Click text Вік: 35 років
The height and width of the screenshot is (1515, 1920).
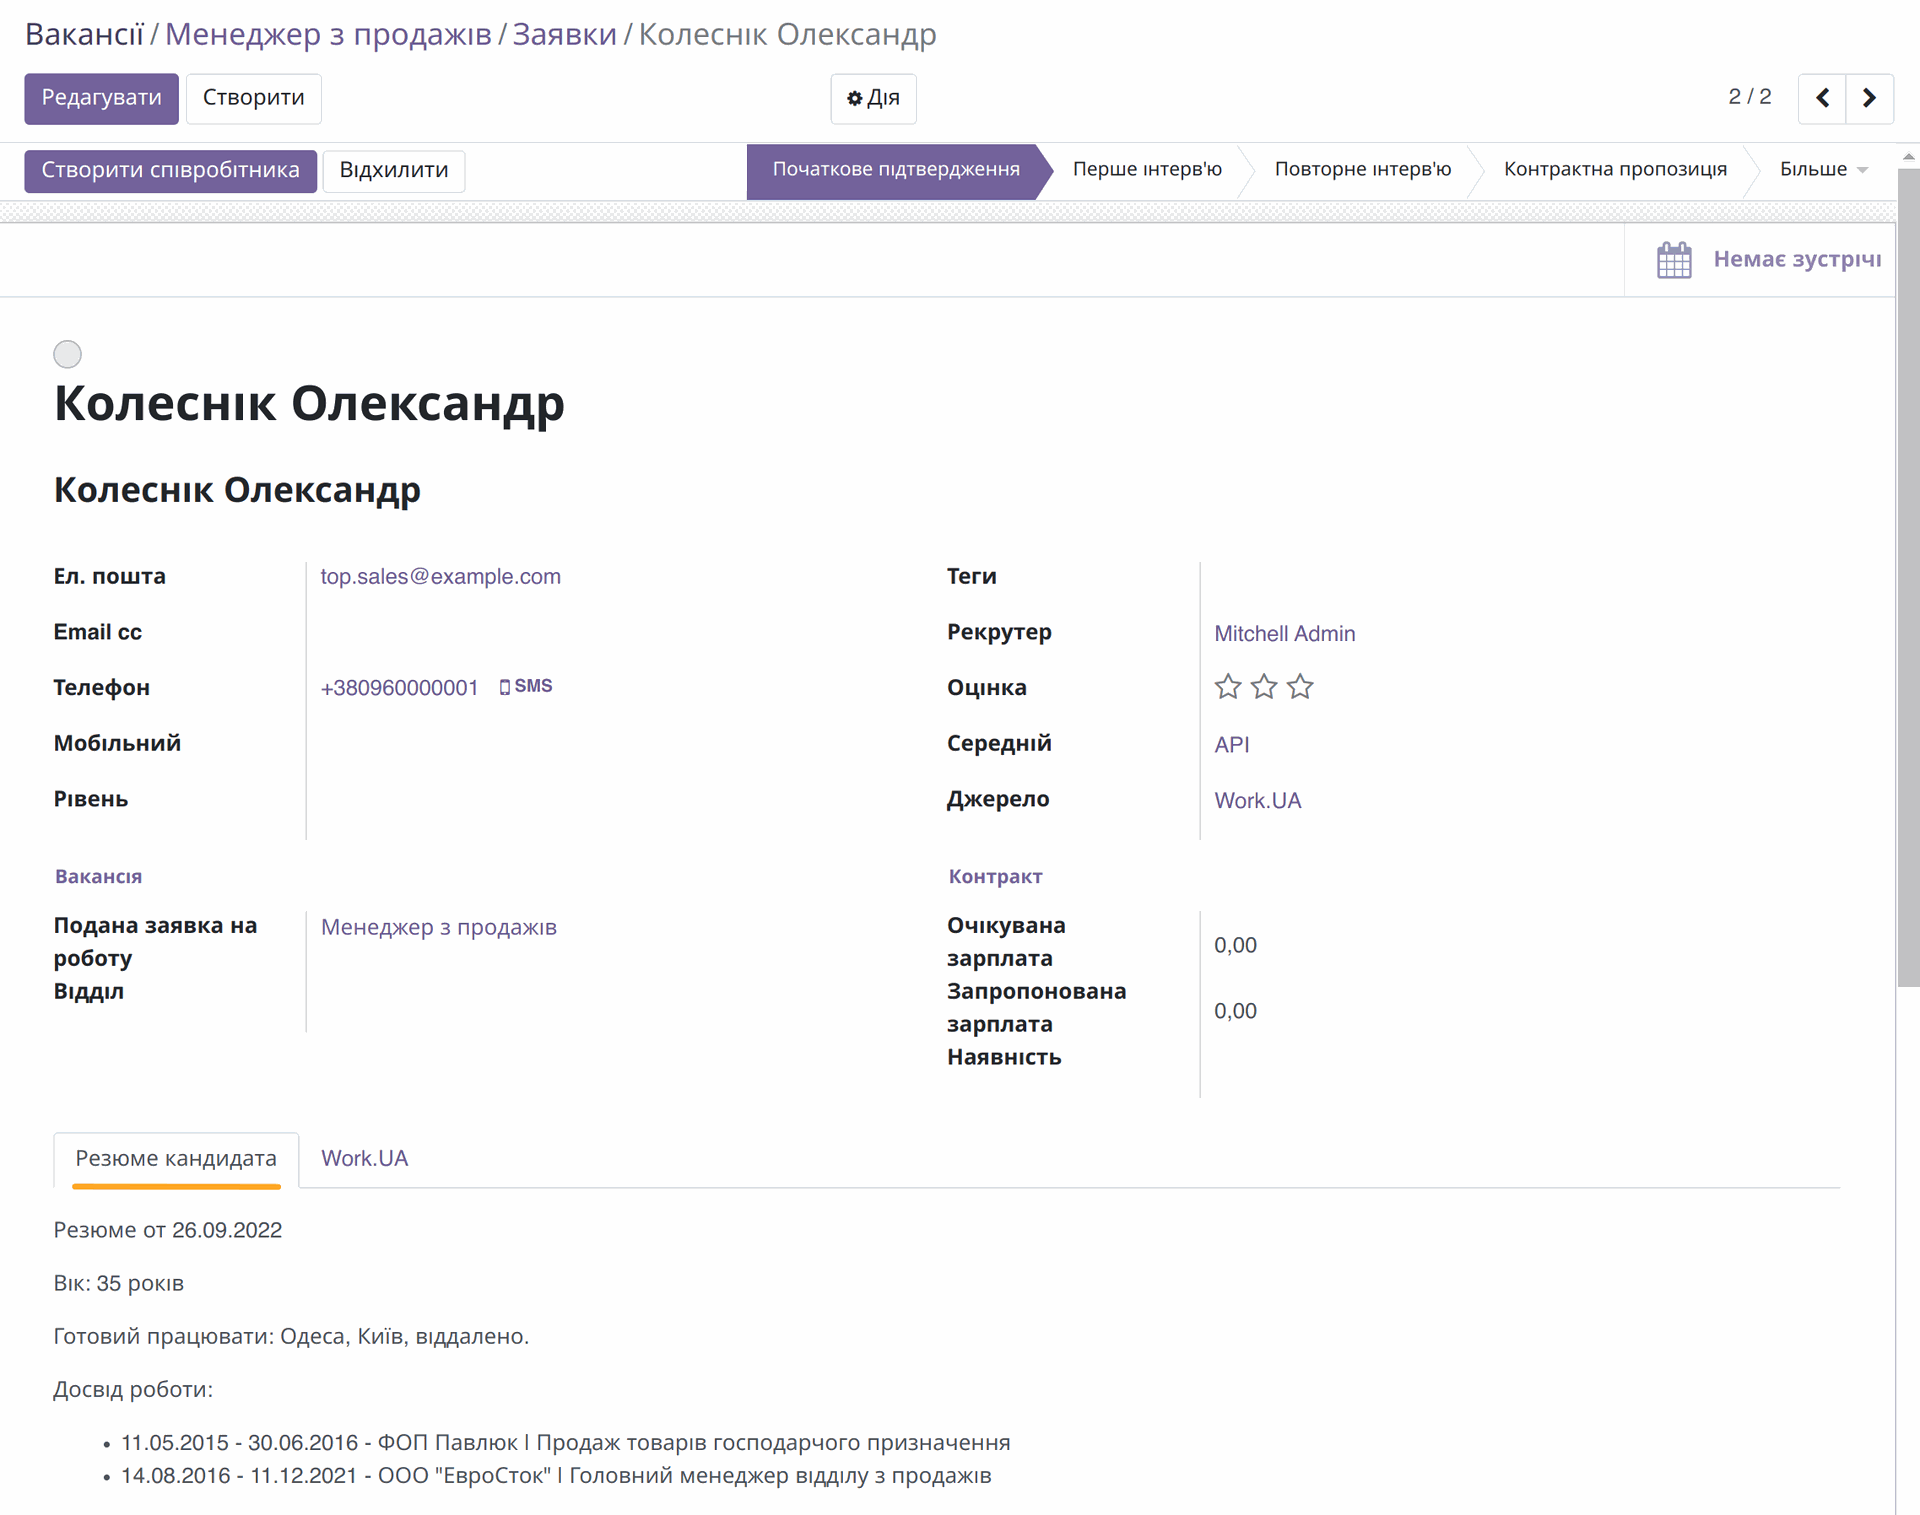[119, 1284]
